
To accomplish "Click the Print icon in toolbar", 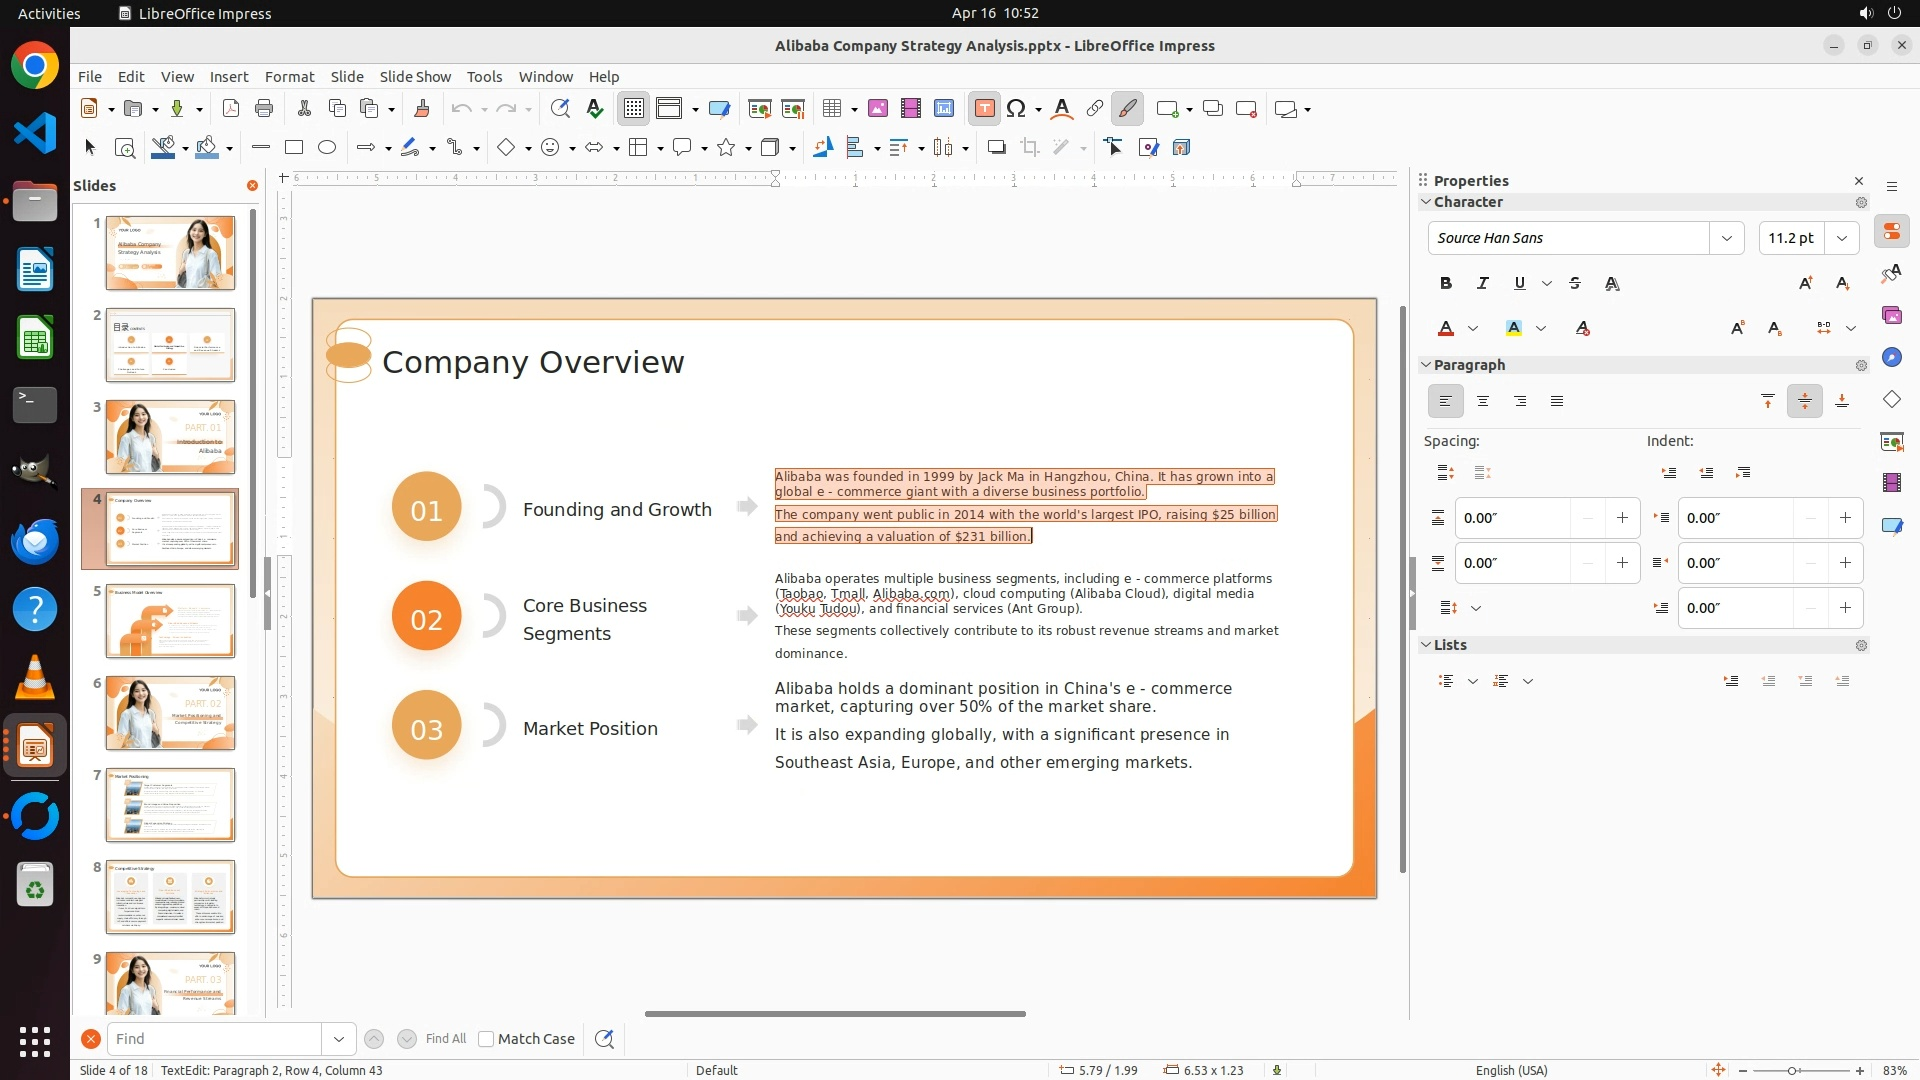I will coord(264,109).
